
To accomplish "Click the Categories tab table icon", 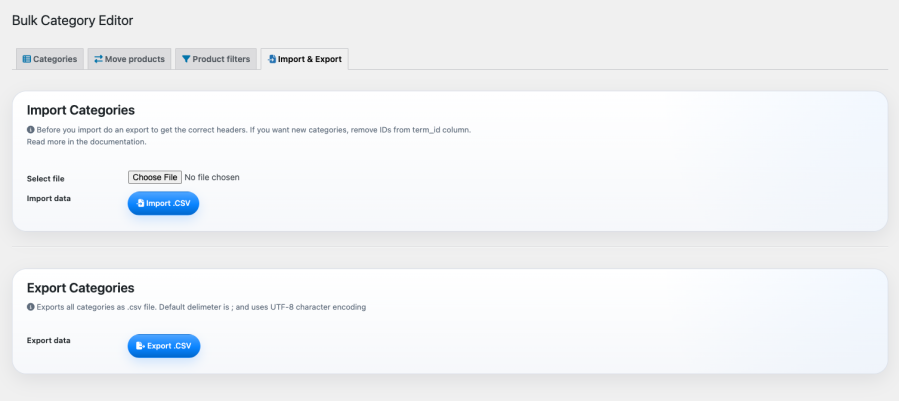I will (x=26, y=59).
